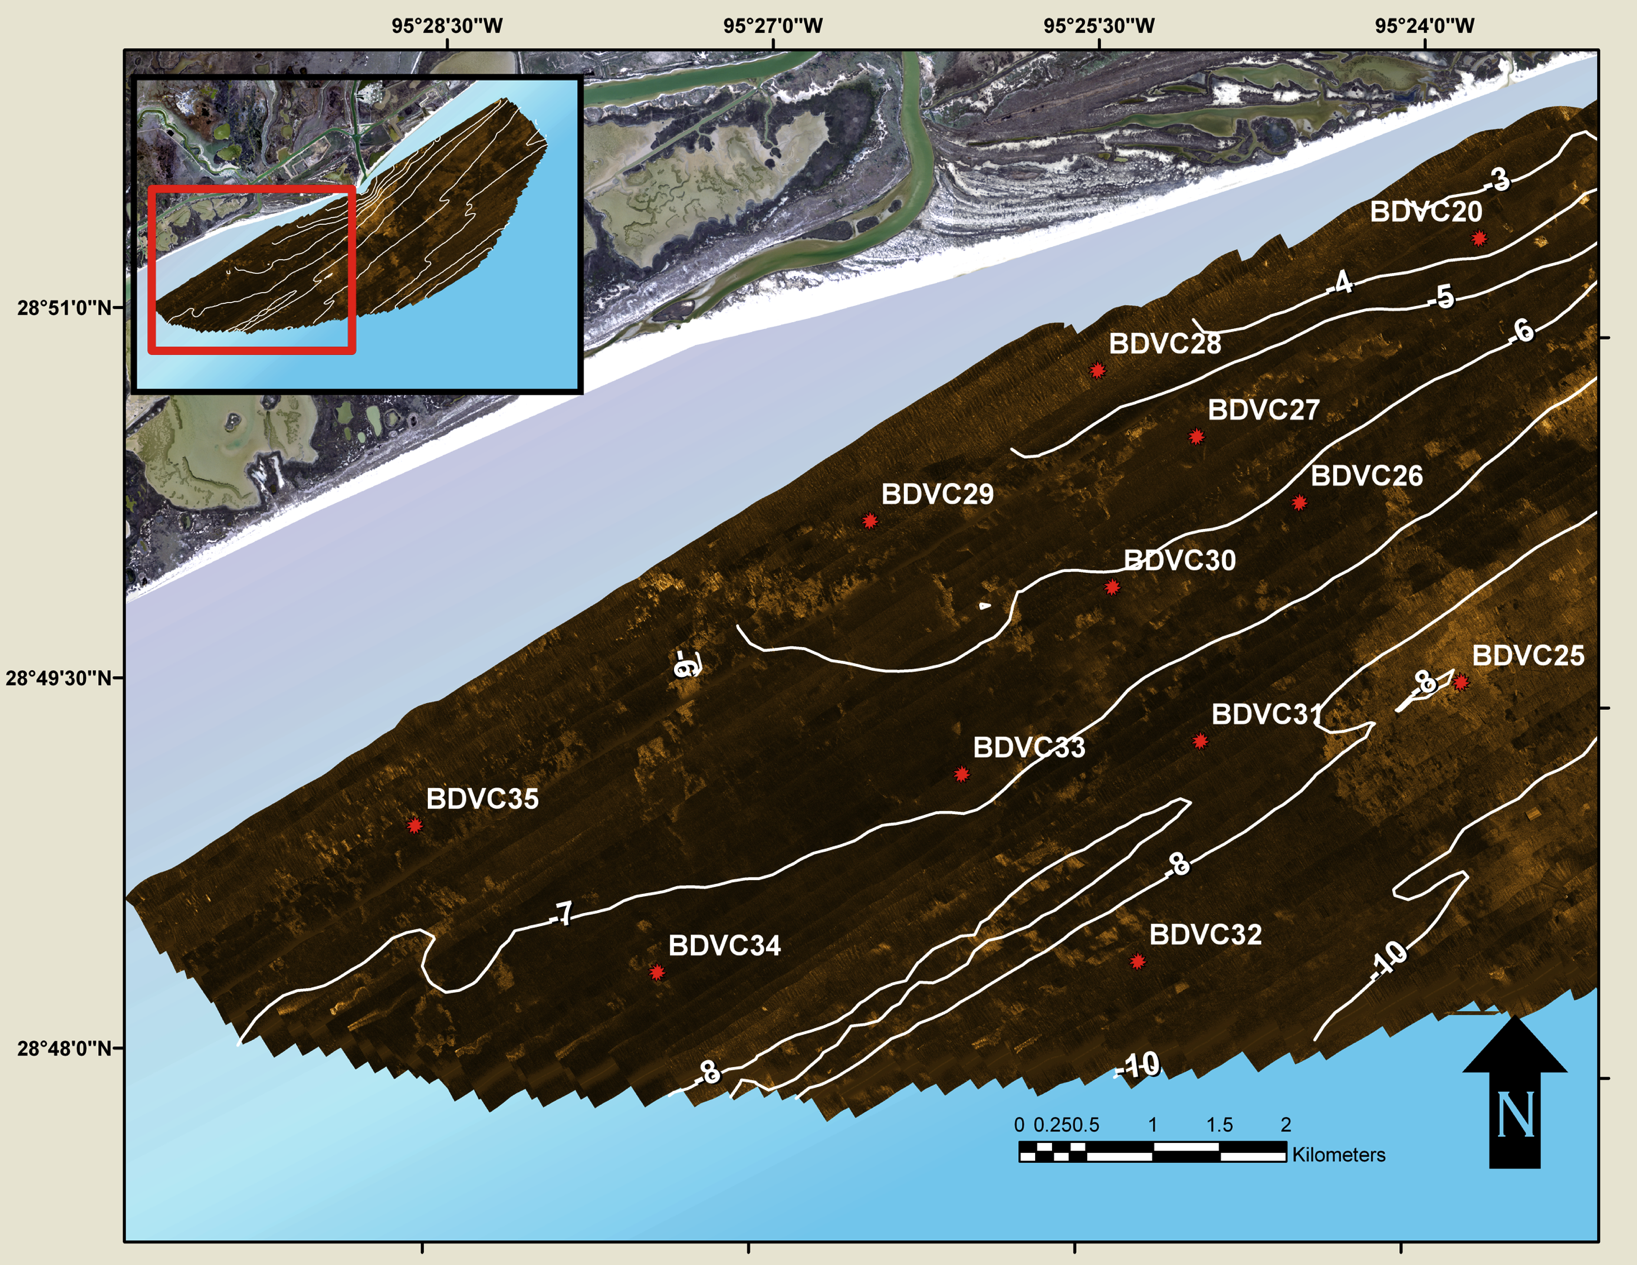
Task: Click the red marker for BDVC29
Action: (870, 521)
